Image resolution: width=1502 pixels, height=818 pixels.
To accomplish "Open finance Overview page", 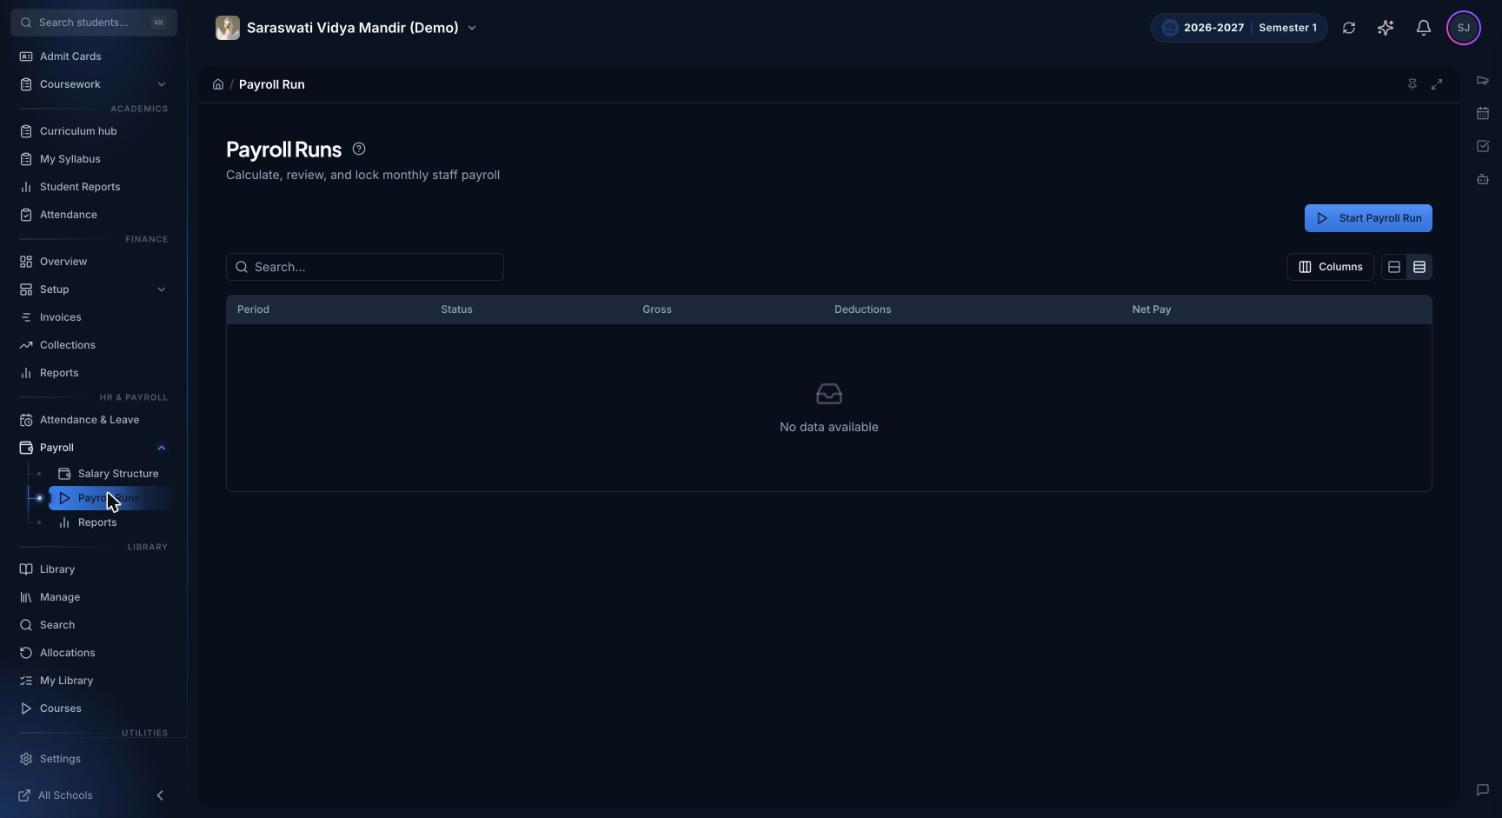I will (63, 262).
